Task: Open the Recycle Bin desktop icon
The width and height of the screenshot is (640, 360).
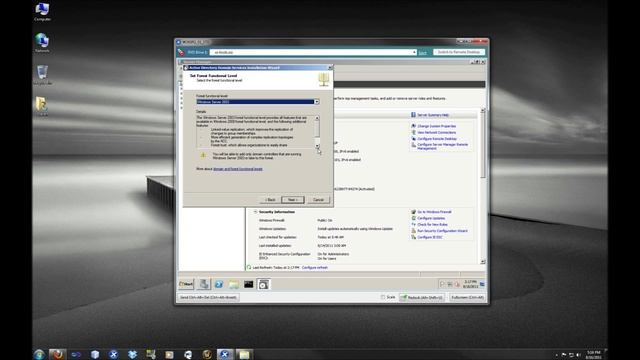Action: click(x=42, y=73)
